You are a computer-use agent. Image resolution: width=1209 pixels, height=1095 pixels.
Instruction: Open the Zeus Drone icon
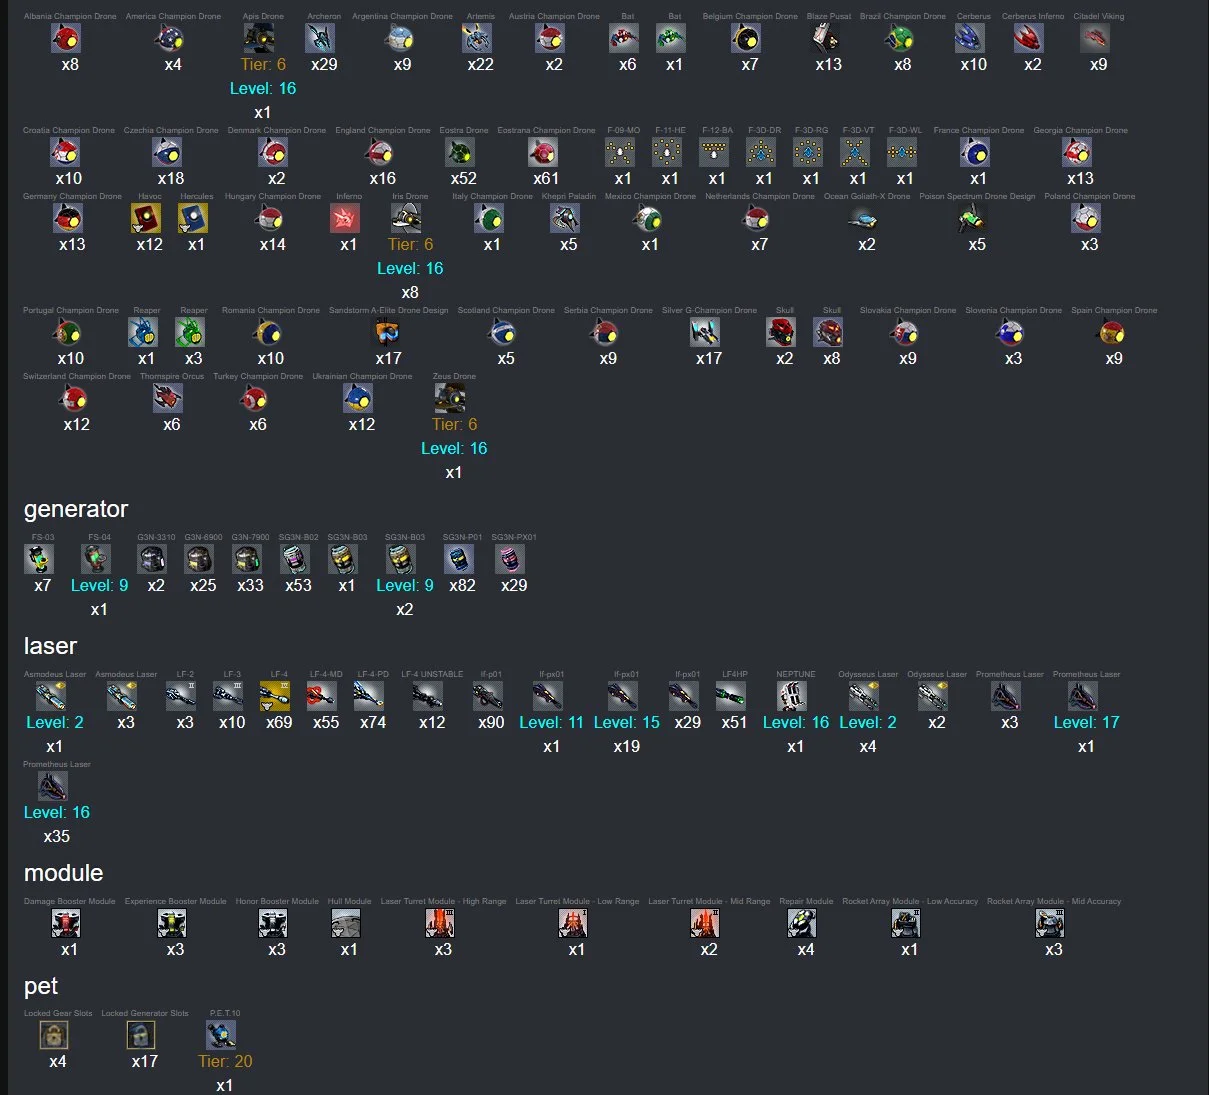click(x=450, y=398)
